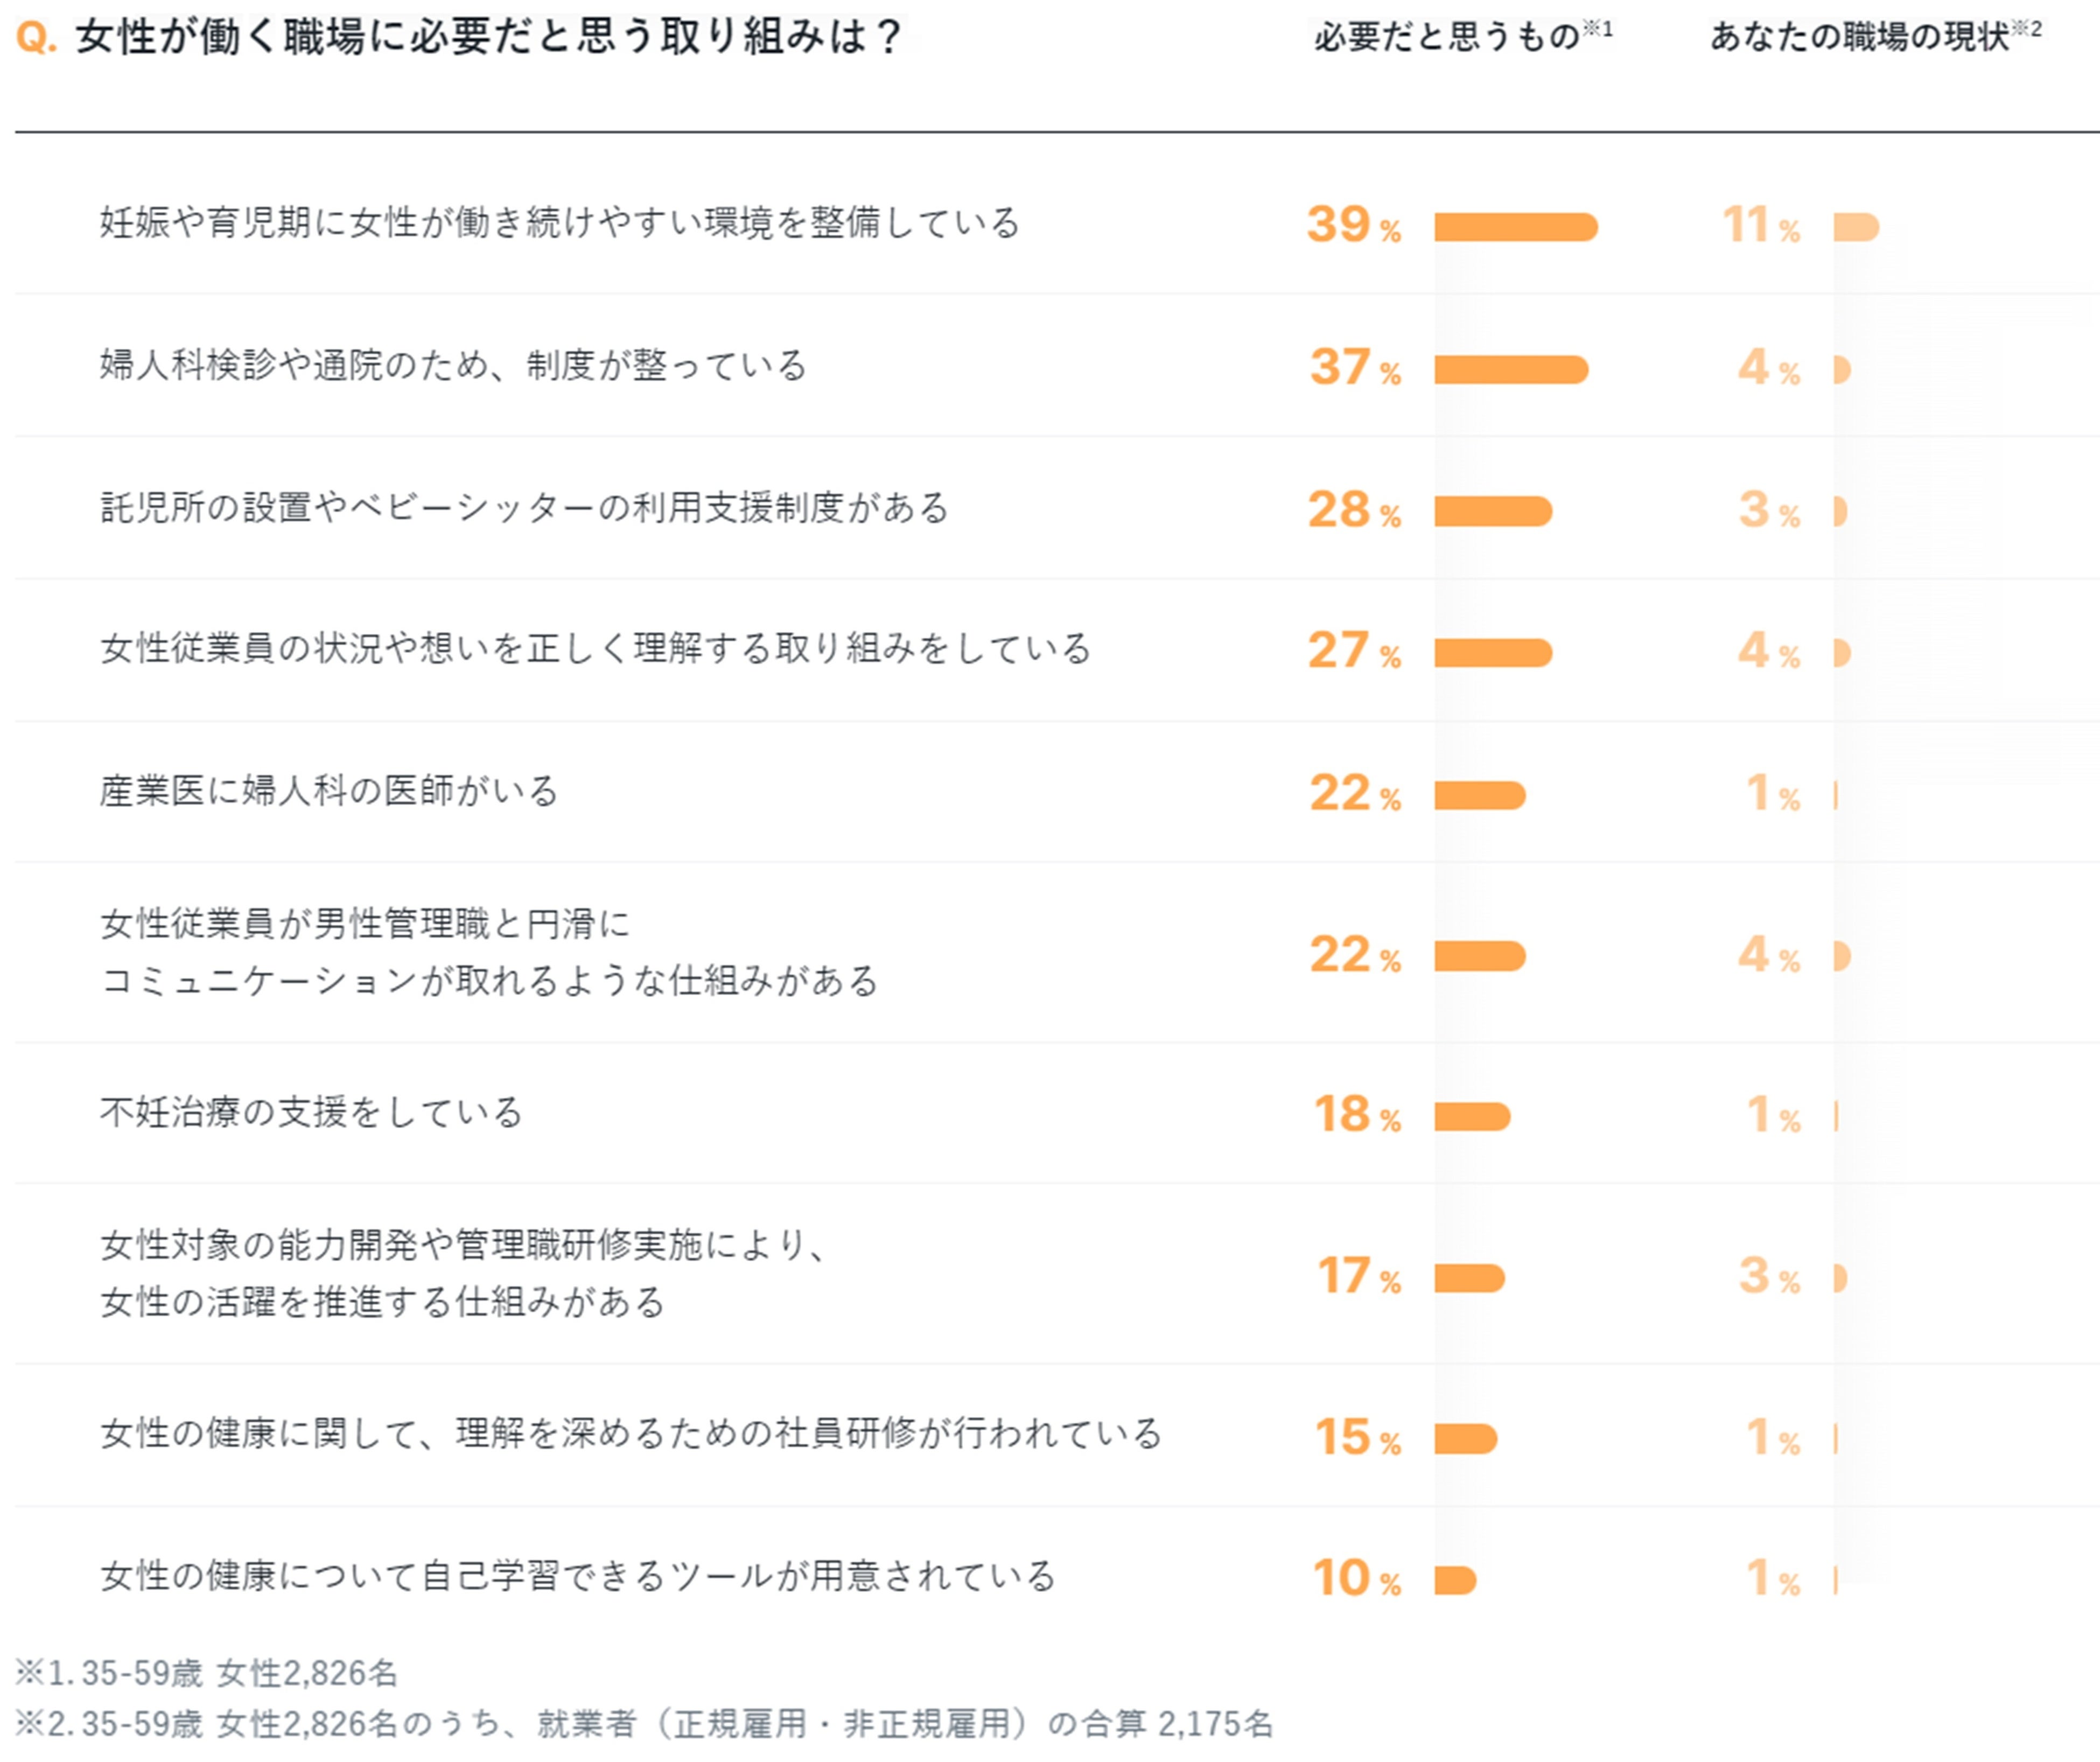2100x1762 pixels.
Task: Click the 18% orange bar
Action: pyautogui.click(x=1471, y=1116)
